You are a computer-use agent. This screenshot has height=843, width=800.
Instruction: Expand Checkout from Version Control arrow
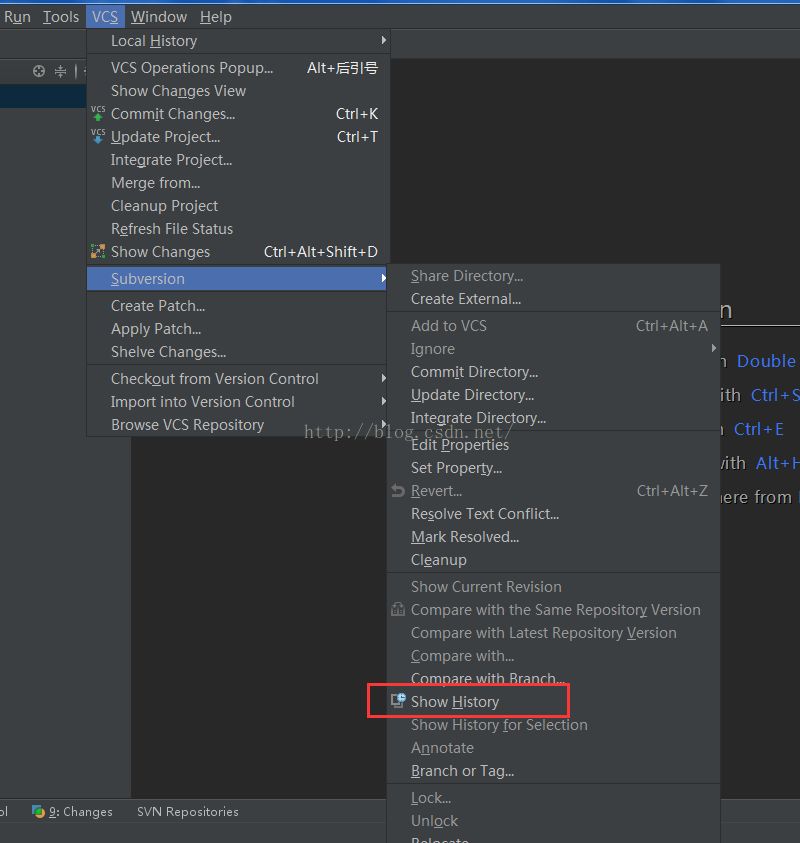coord(383,378)
